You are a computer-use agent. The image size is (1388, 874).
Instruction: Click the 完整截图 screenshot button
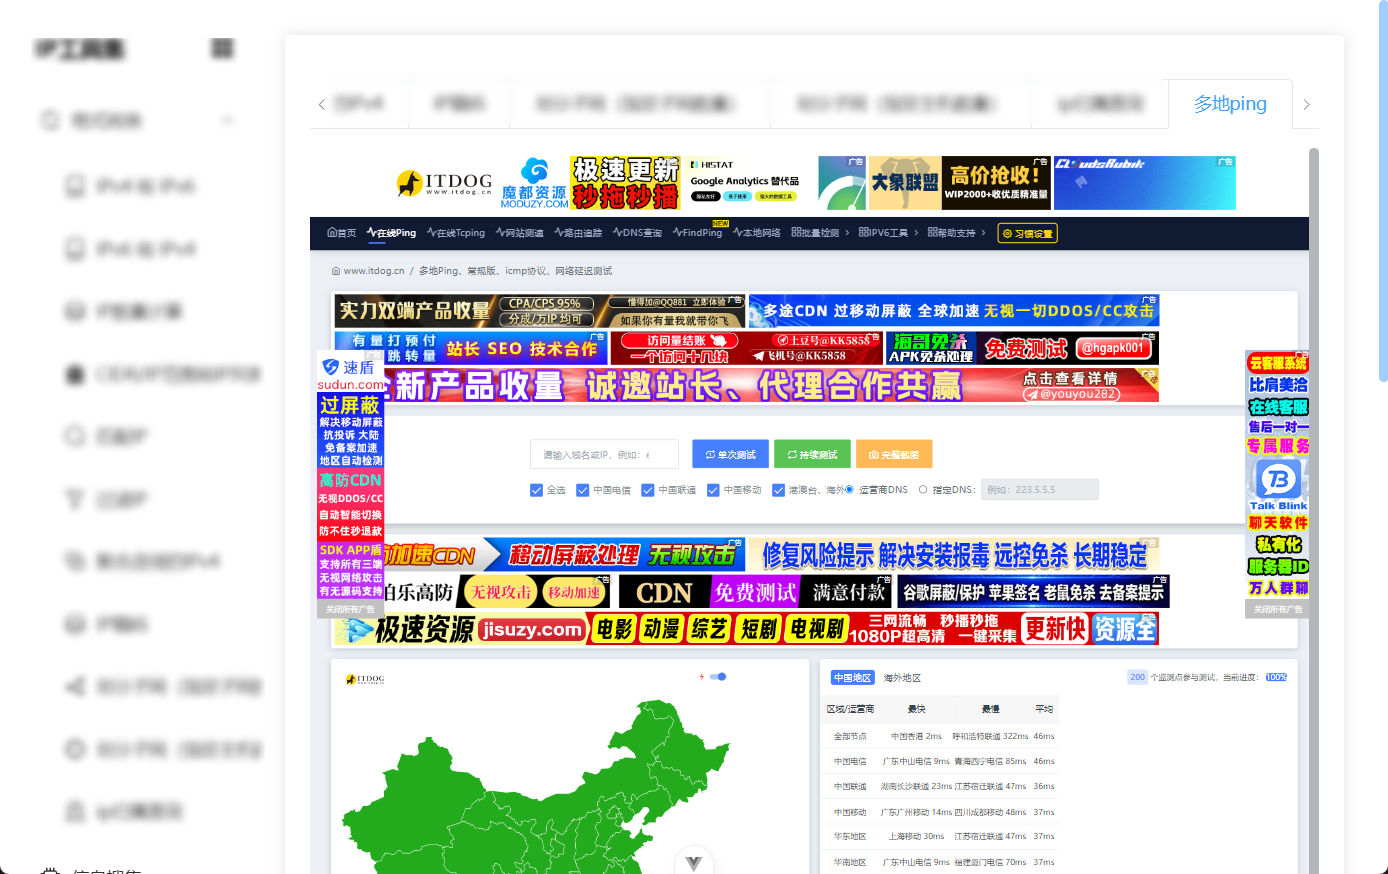coord(895,453)
